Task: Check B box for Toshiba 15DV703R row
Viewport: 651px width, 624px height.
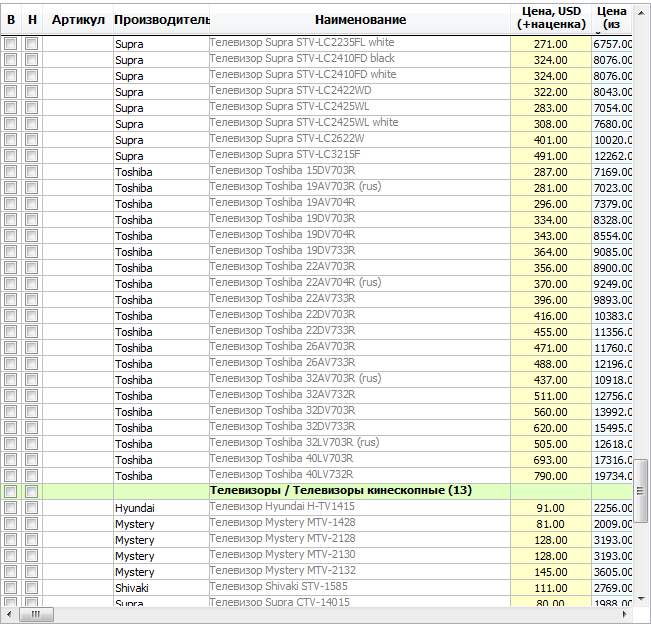Action: pyautogui.click(x=11, y=172)
